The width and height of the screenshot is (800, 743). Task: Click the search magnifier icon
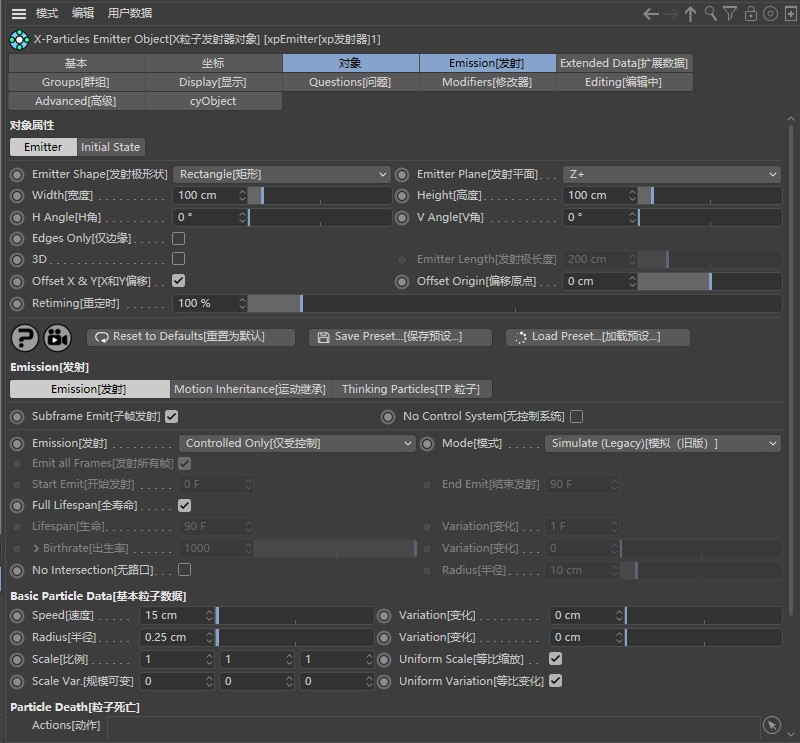[x=711, y=14]
